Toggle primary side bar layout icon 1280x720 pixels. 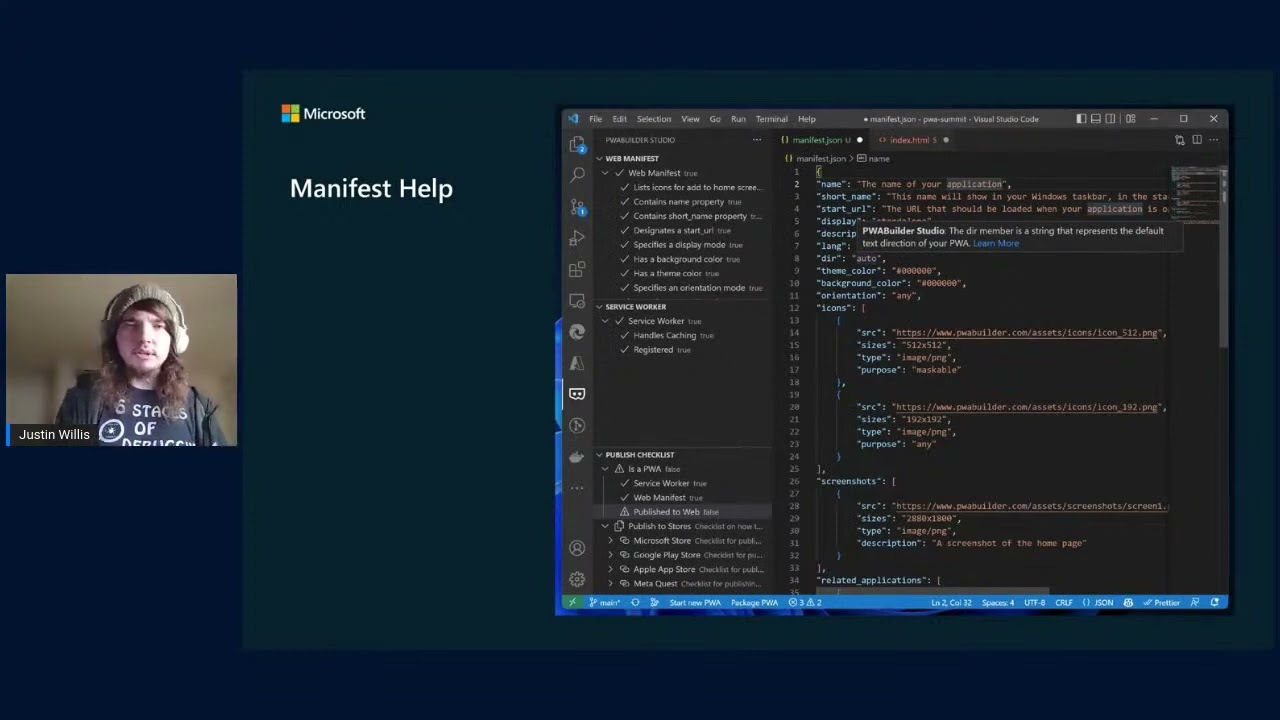pyautogui.click(x=1081, y=119)
